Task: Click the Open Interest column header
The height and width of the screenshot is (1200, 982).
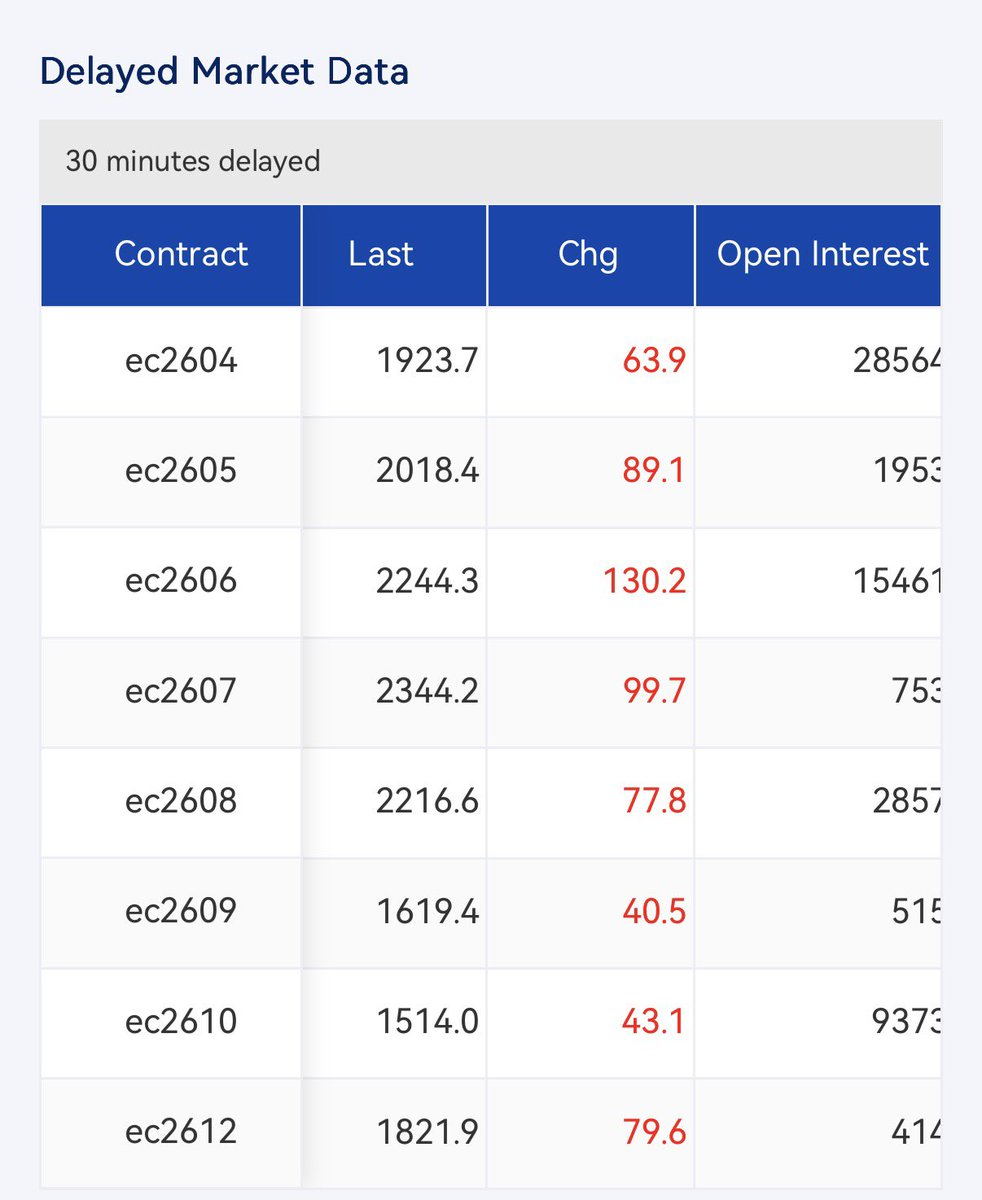Action: pyautogui.click(x=818, y=255)
